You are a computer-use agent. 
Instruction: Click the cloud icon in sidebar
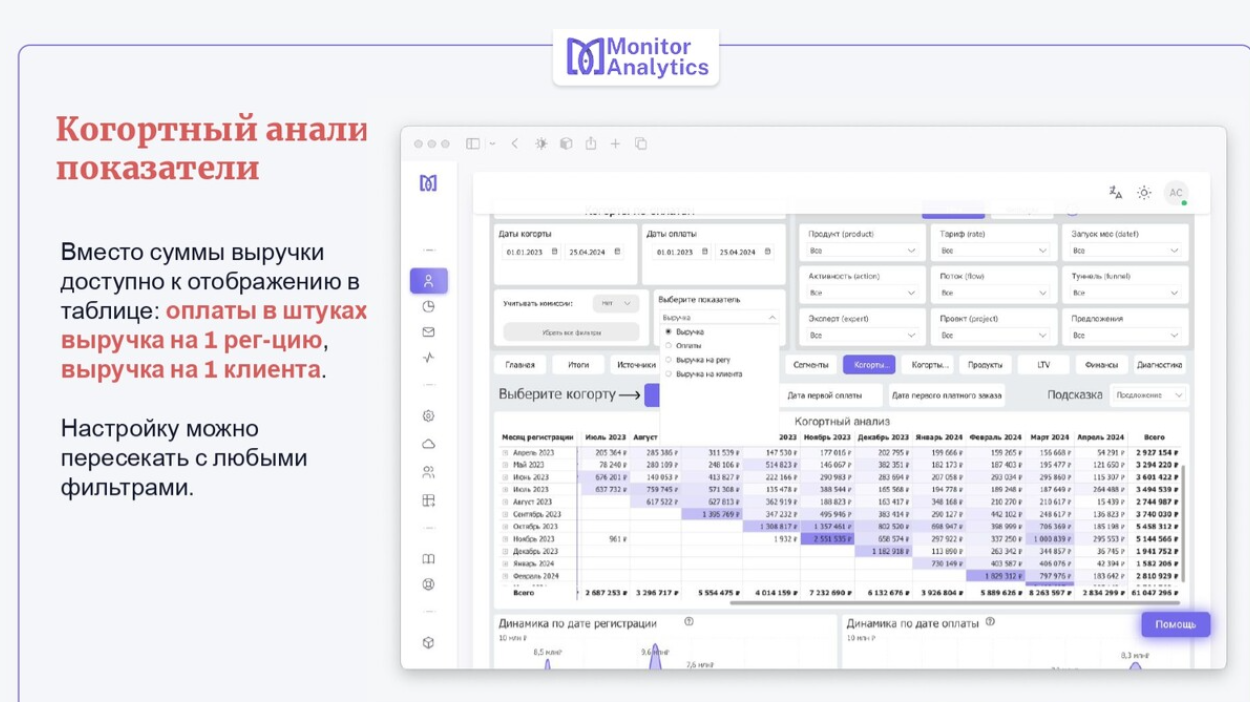pos(428,444)
